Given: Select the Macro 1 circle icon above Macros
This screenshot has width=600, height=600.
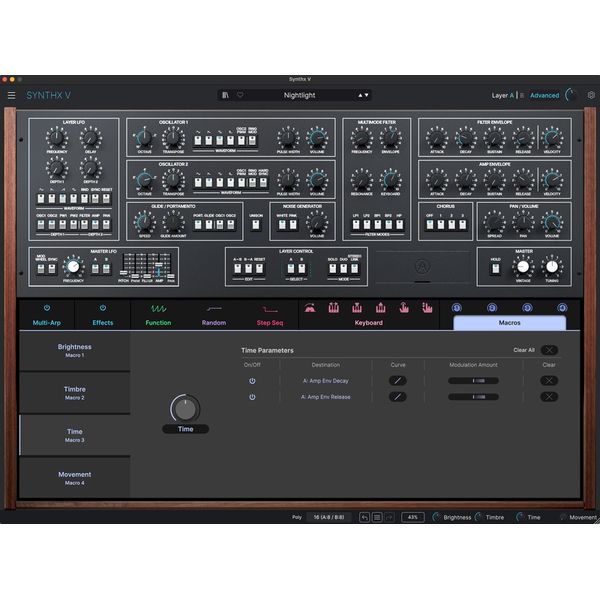Looking at the screenshot, I should coord(457,308).
